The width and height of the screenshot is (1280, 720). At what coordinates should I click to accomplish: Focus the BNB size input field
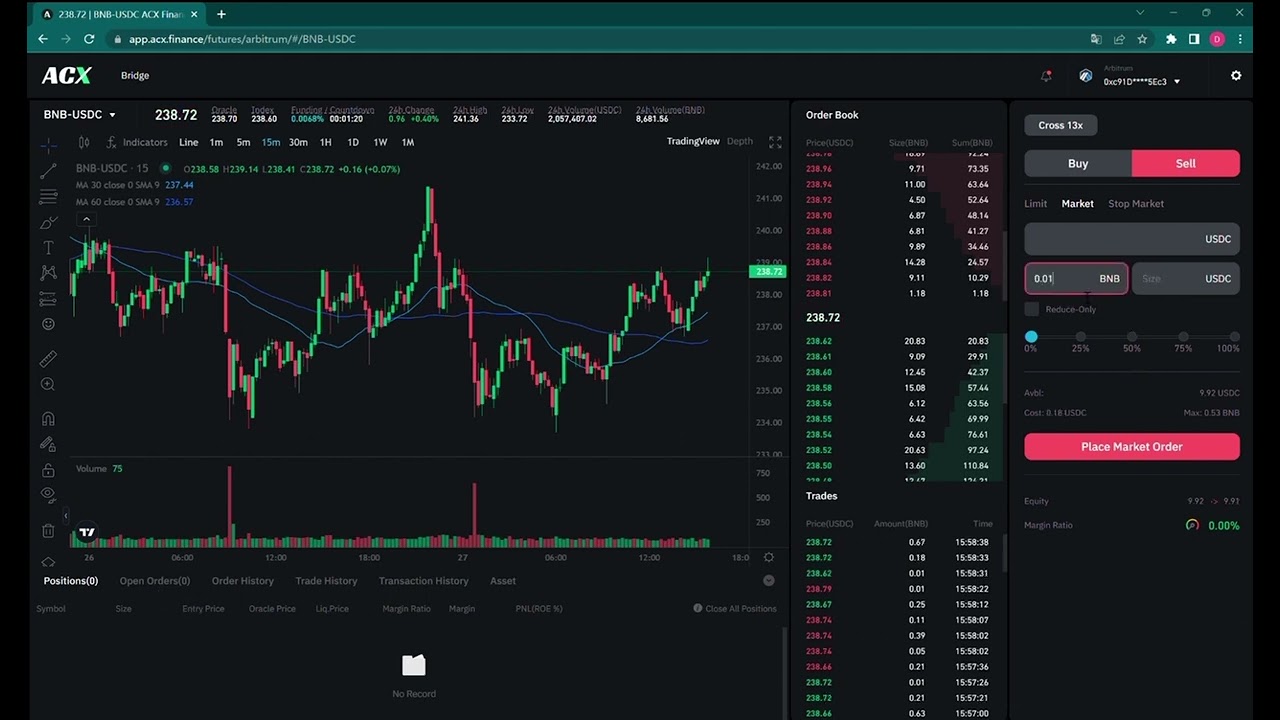pyautogui.click(x=1076, y=279)
